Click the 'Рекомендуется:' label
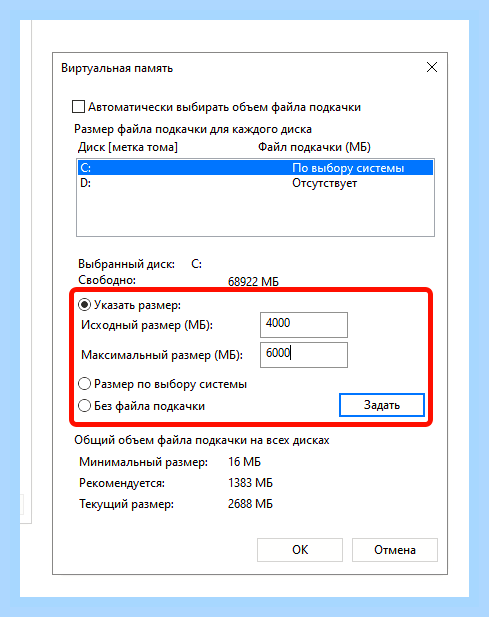 click(122, 483)
